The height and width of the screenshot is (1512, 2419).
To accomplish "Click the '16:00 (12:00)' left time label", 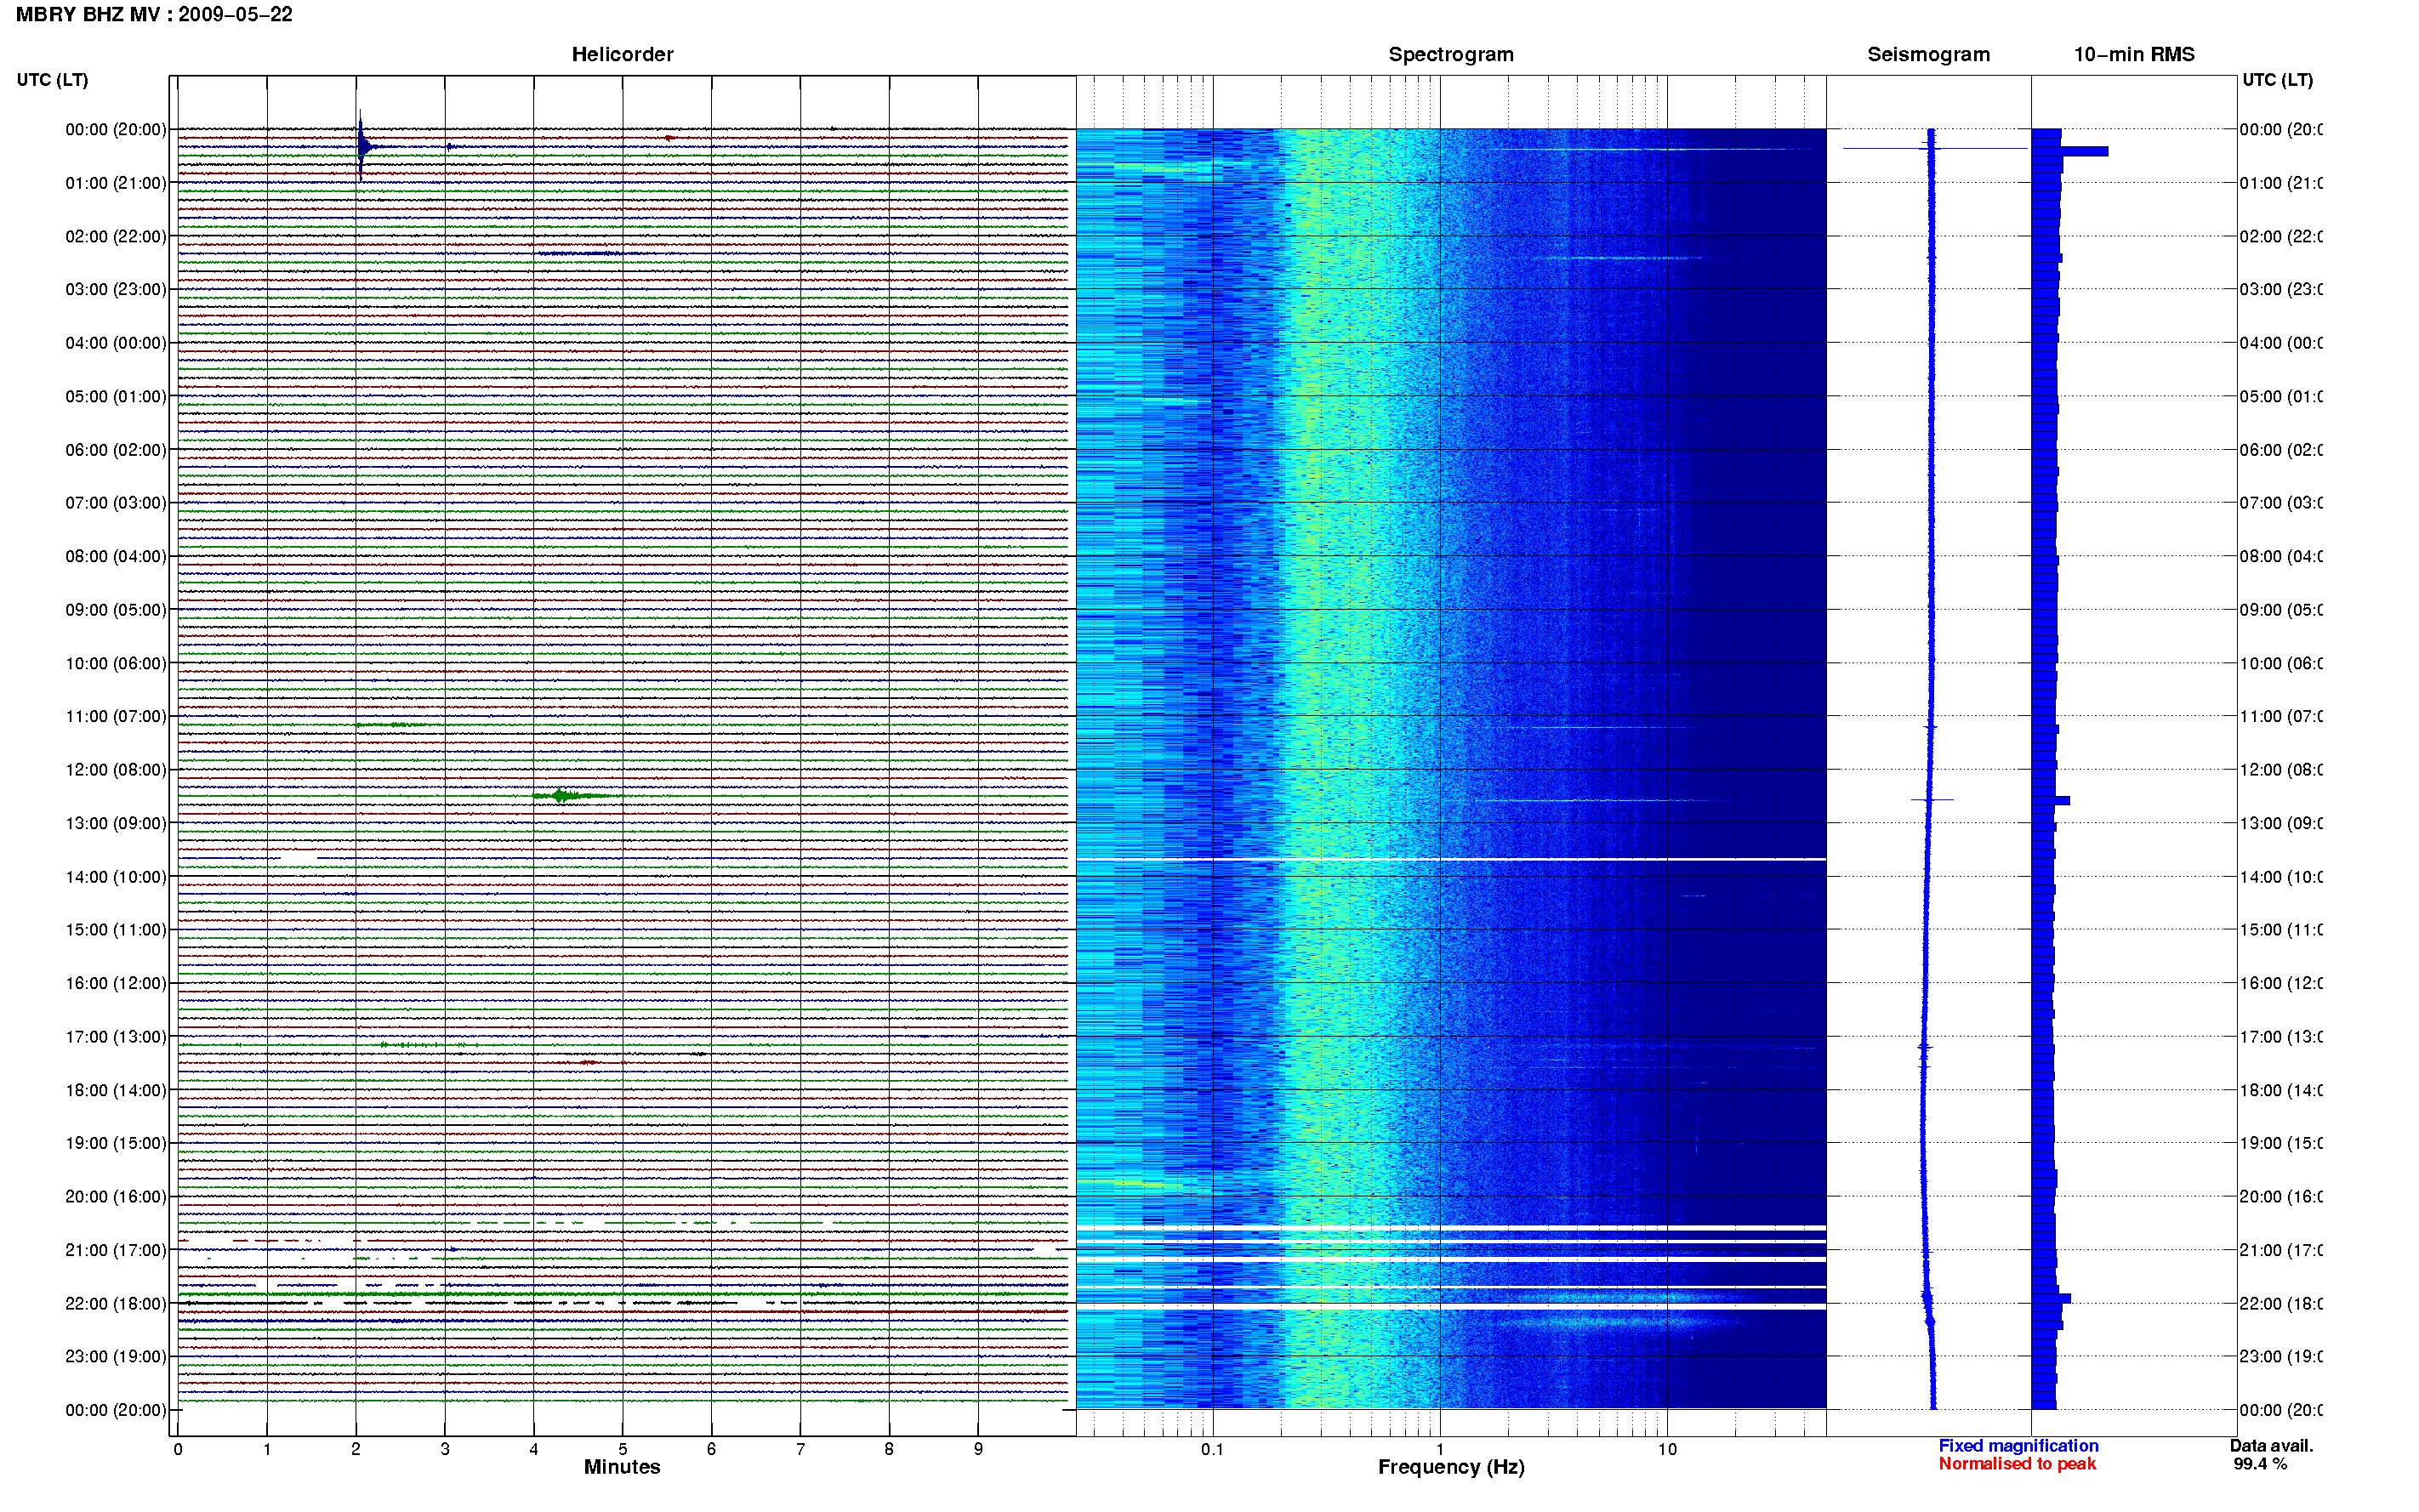I will click(116, 983).
